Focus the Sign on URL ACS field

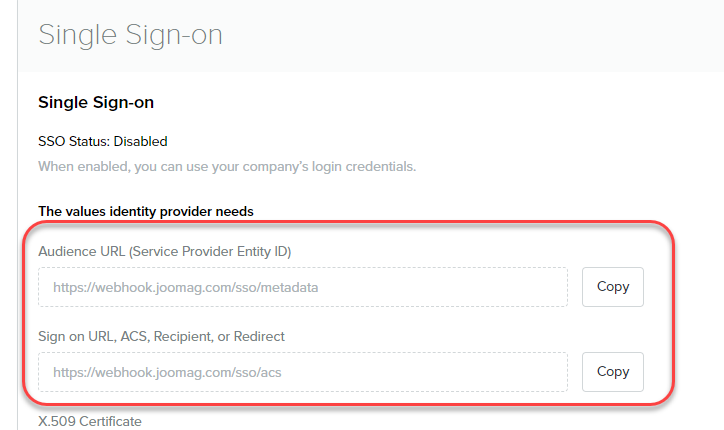point(302,372)
